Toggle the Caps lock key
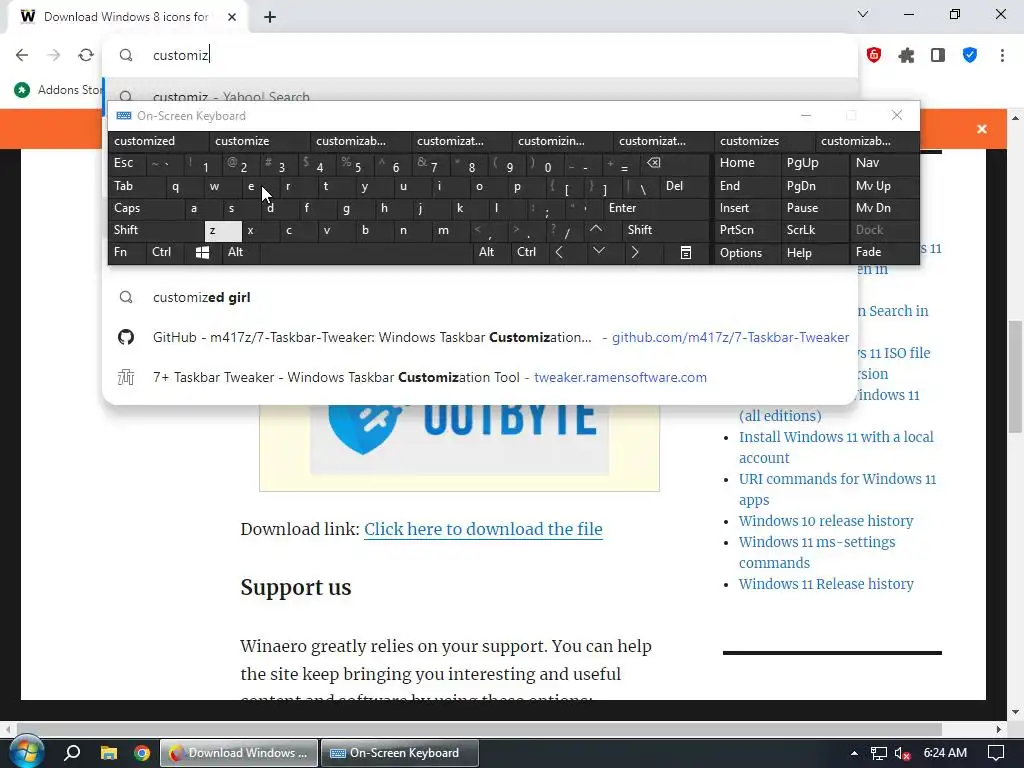 (146, 208)
